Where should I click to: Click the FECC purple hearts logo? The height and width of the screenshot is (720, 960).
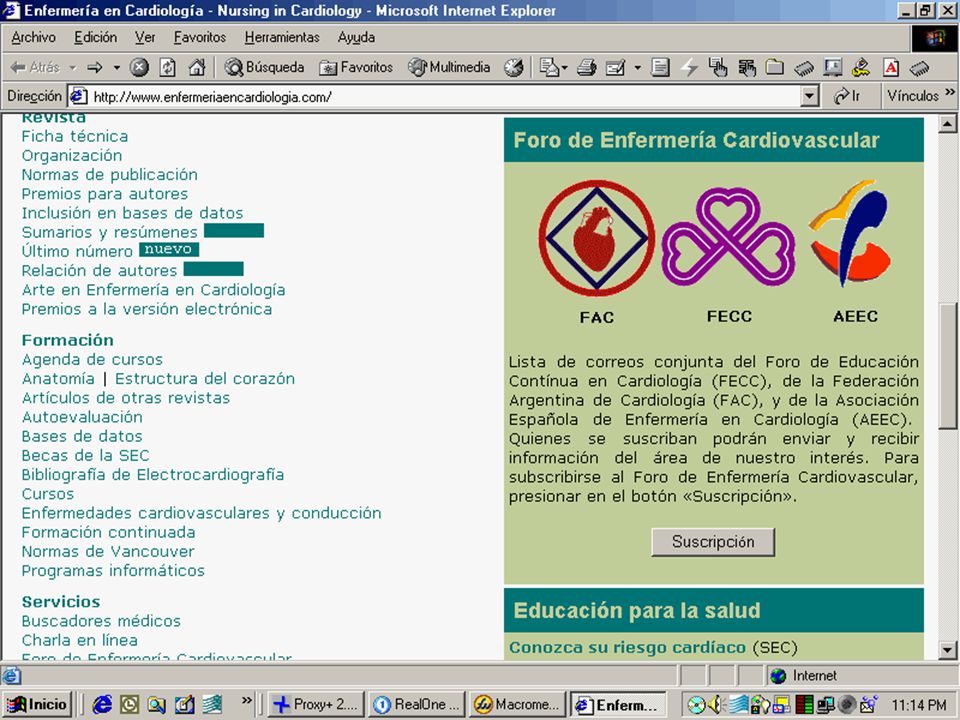pyautogui.click(x=728, y=238)
